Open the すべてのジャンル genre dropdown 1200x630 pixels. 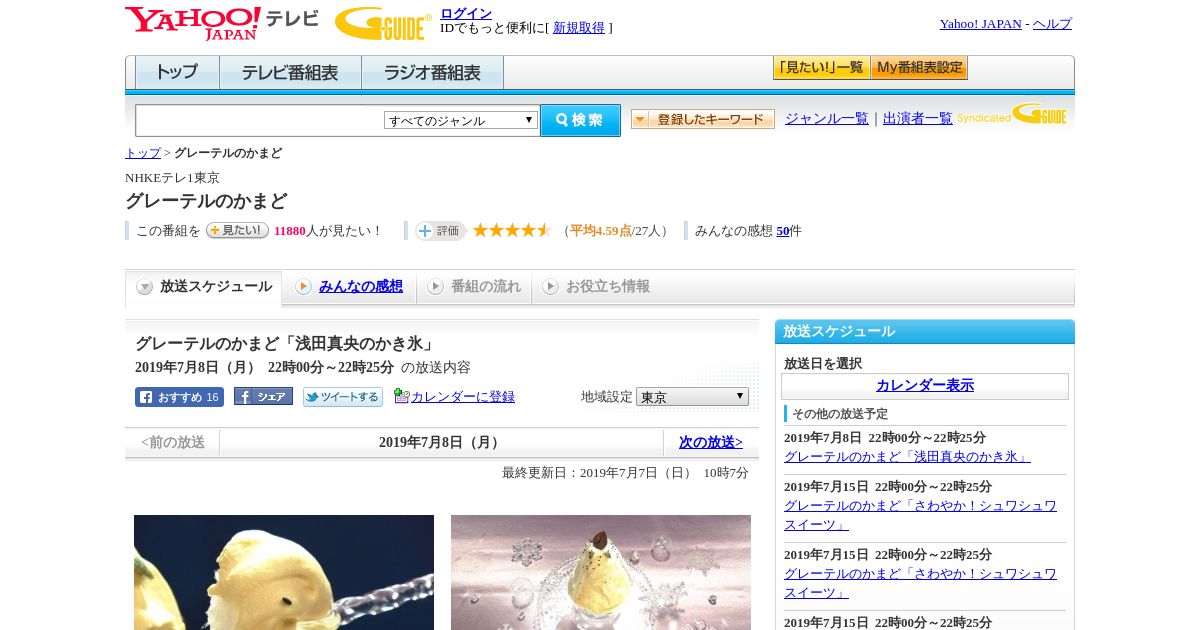coord(461,120)
